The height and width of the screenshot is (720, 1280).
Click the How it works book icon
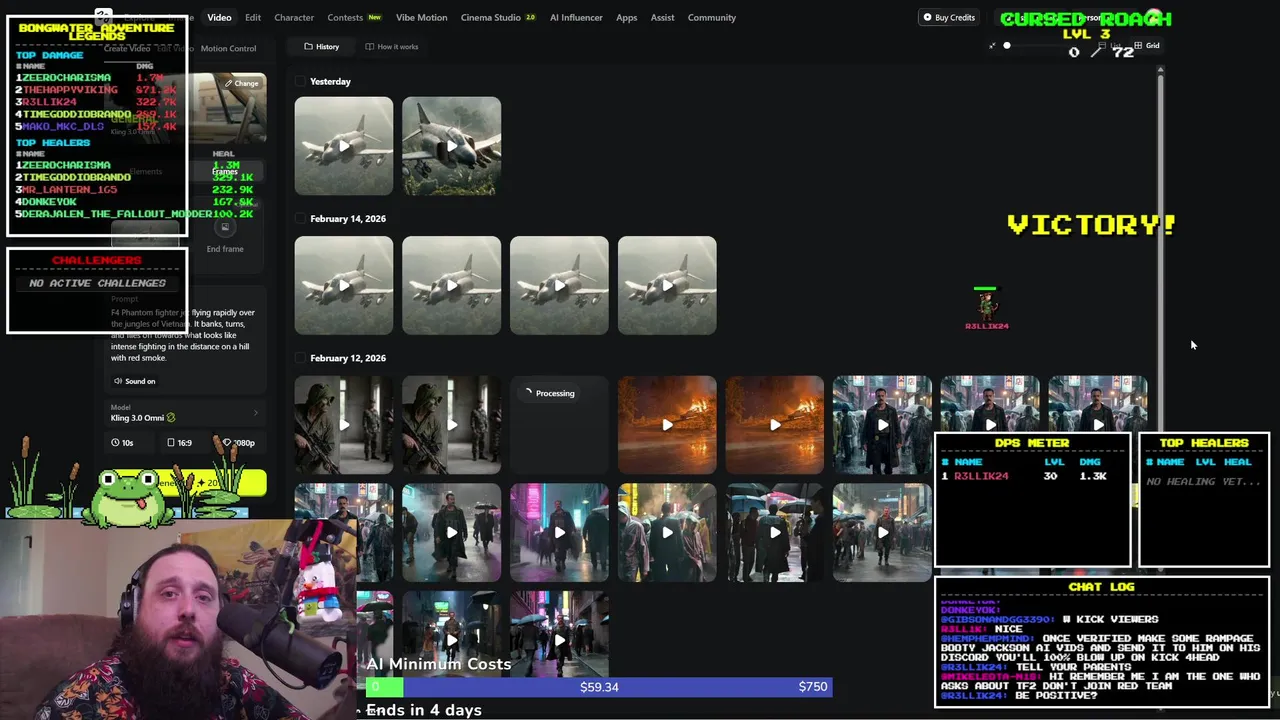[x=369, y=47]
